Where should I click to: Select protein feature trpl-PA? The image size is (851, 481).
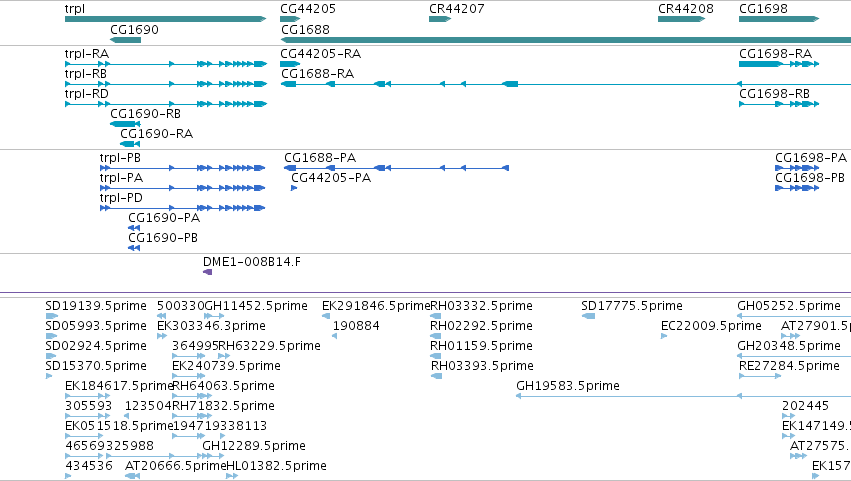182,188
